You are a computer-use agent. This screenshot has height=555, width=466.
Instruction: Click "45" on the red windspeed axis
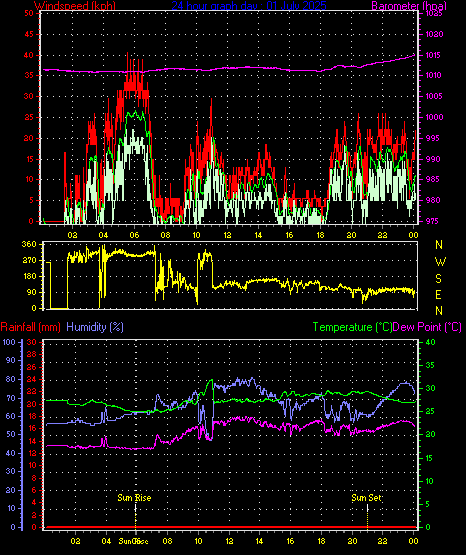[x=29, y=34]
